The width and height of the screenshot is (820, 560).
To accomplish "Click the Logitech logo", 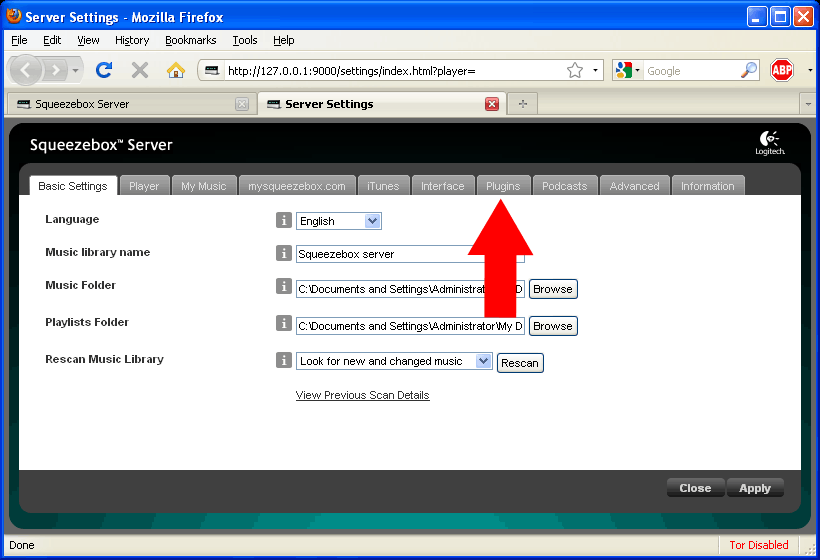I will point(770,143).
